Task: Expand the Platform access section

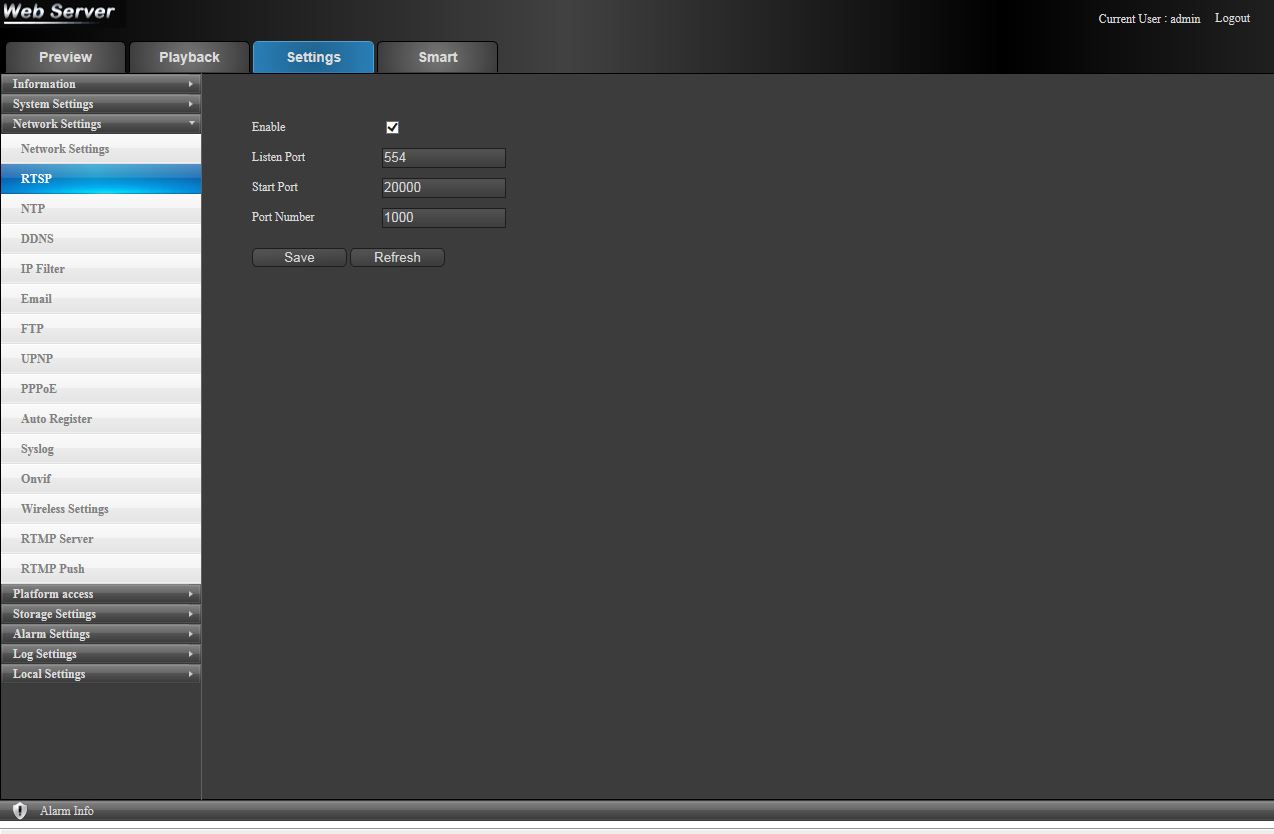Action: (x=100, y=594)
